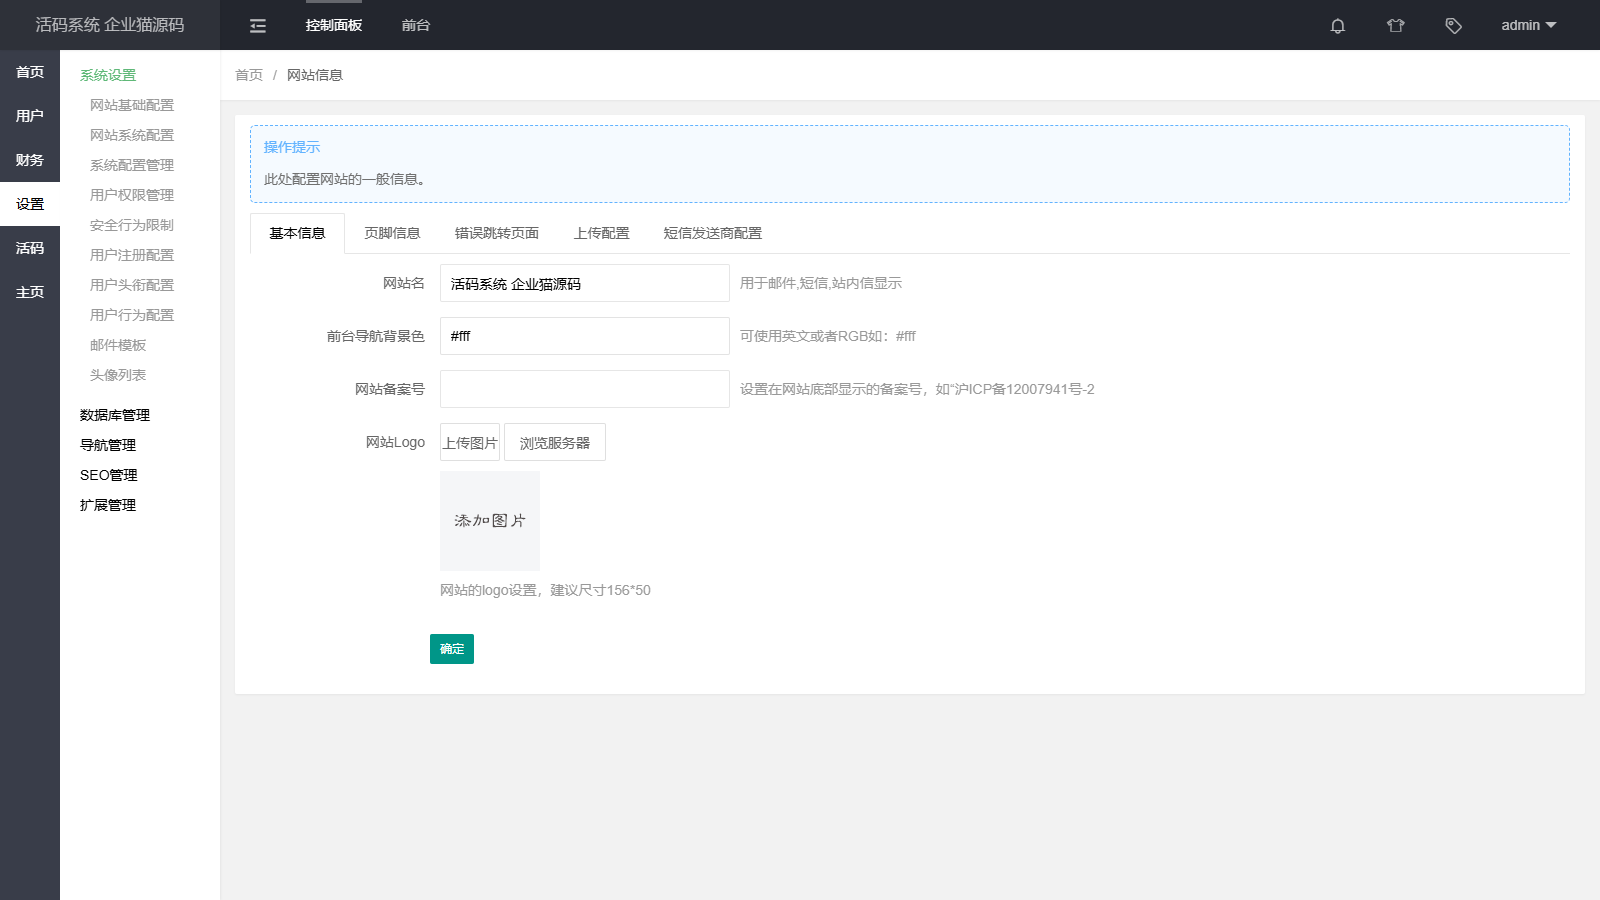Switch to the 页脚信息 tab
The height and width of the screenshot is (900, 1600).
click(392, 233)
